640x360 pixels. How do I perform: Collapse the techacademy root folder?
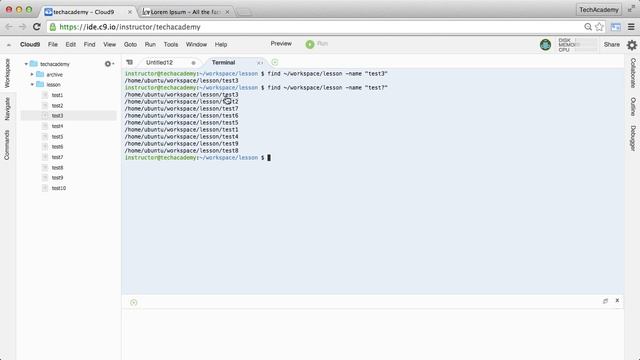click(26, 64)
